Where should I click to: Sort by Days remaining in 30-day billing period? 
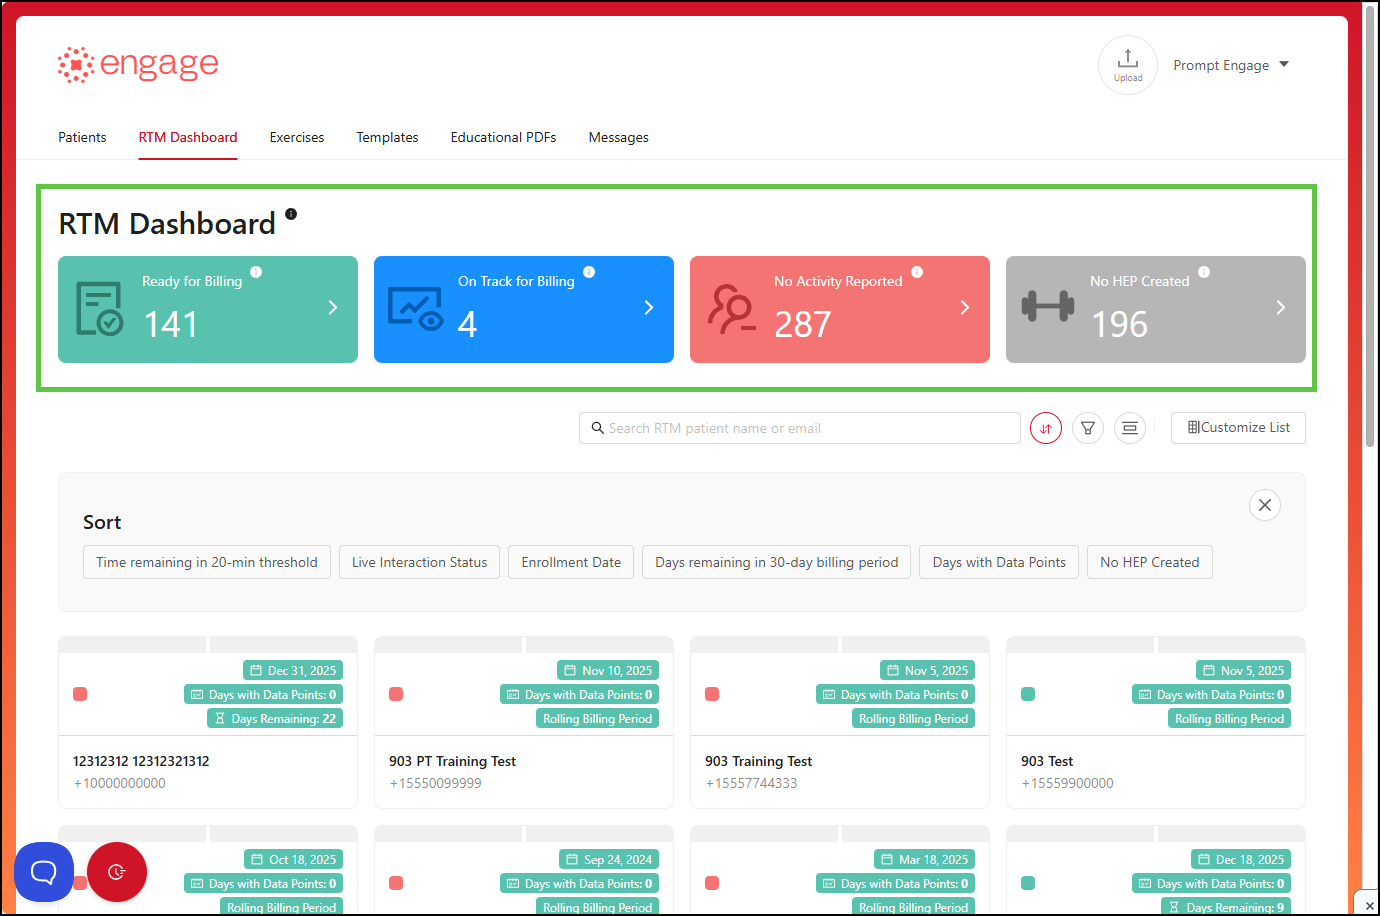(x=776, y=562)
